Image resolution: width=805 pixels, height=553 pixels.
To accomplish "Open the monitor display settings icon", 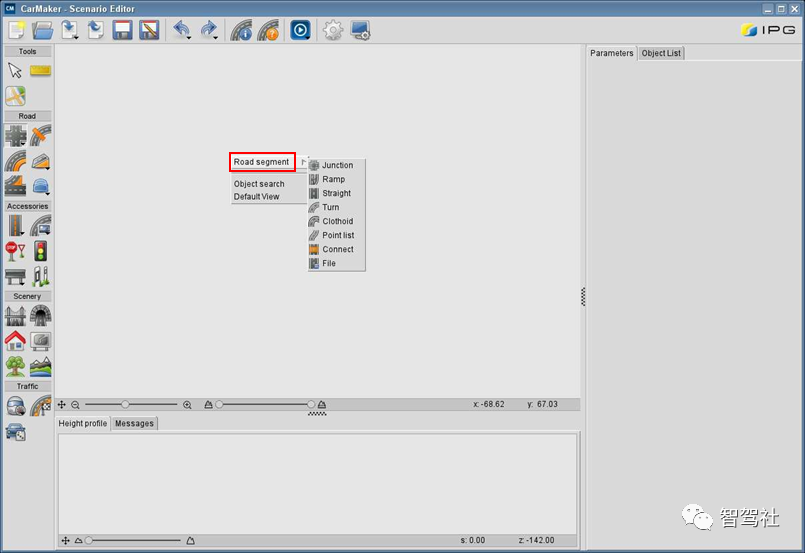I will 360,30.
